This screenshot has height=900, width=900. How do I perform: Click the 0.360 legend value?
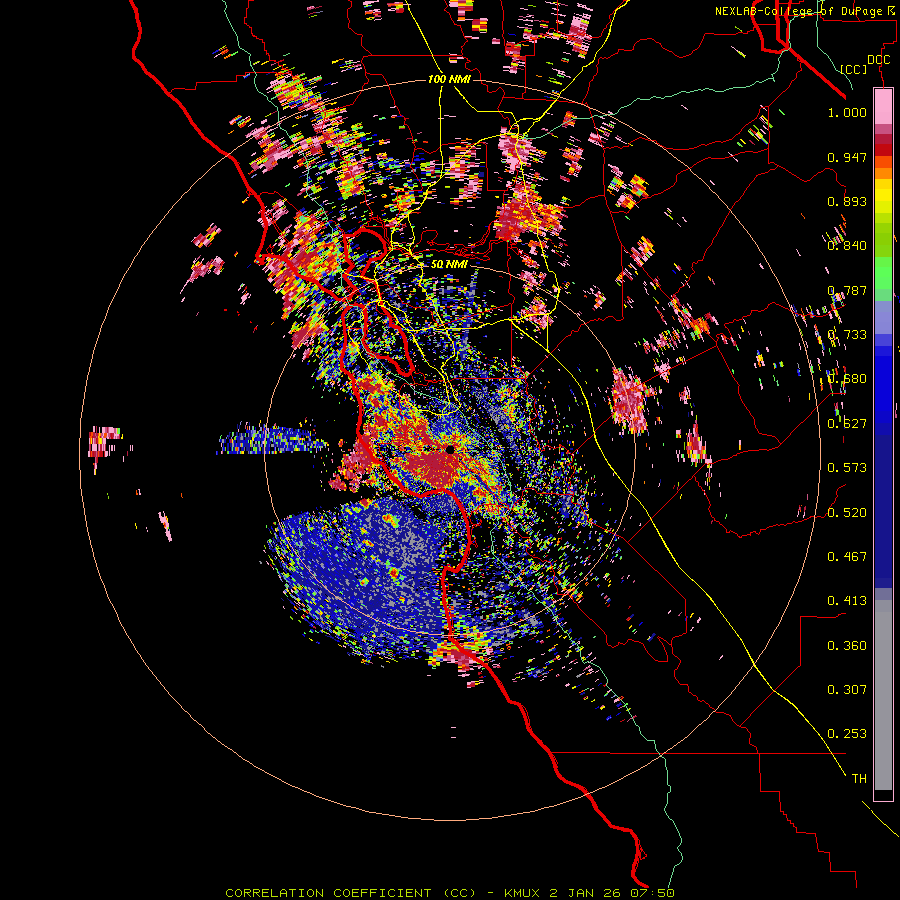click(x=847, y=646)
